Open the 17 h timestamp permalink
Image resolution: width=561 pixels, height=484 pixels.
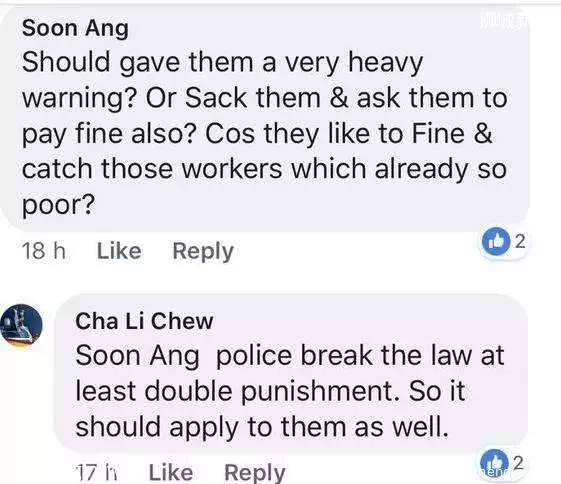[x=96, y=473]
